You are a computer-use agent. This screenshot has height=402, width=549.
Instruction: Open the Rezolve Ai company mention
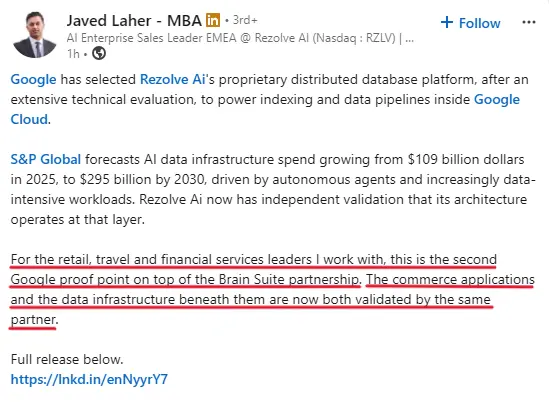[172, 79]
